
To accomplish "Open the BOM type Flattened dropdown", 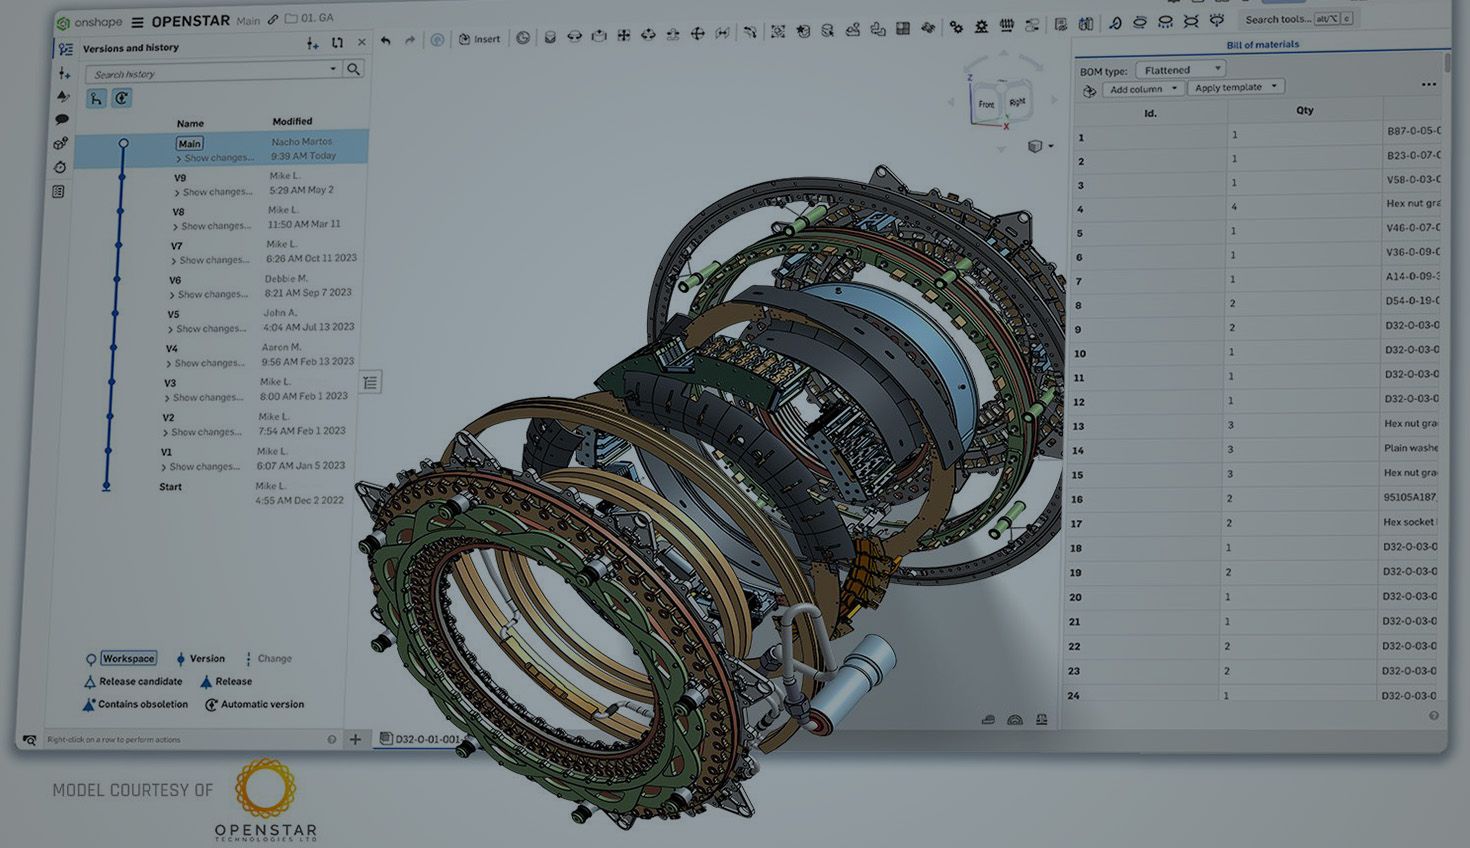I will 1181,69.
